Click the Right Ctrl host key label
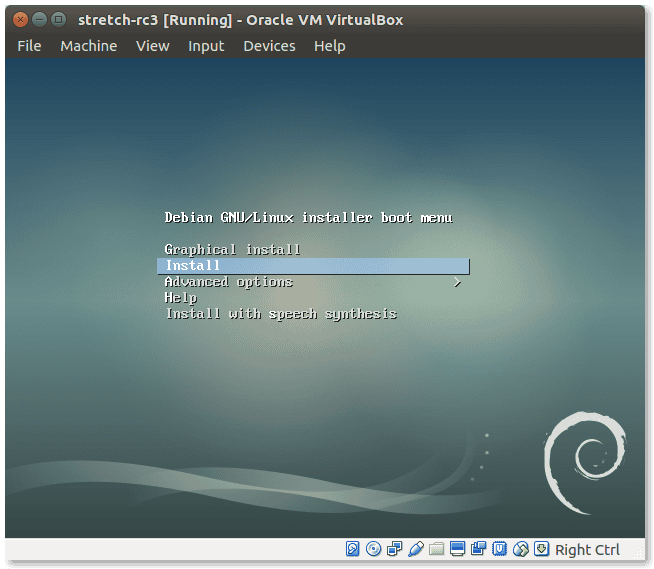The width and height of the screenshot is (654, 569). 587,550
